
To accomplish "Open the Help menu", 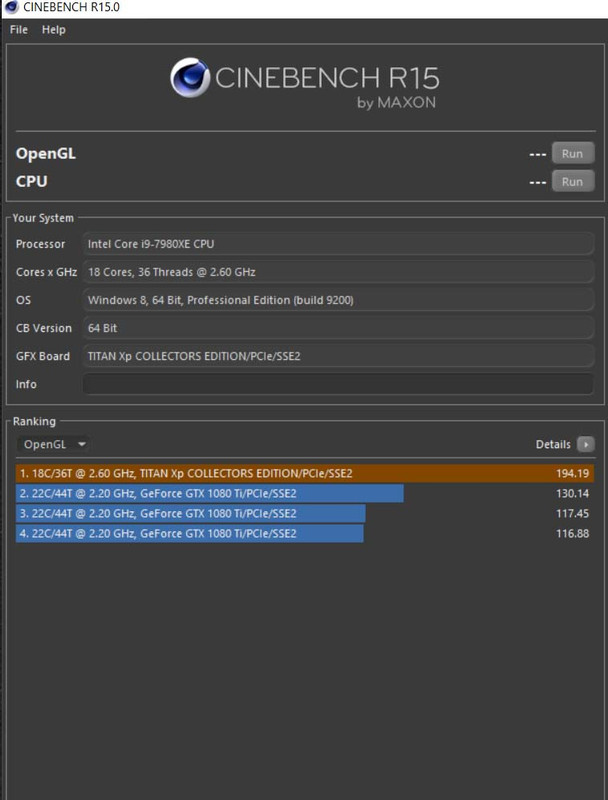I will (x=54, y=30).
